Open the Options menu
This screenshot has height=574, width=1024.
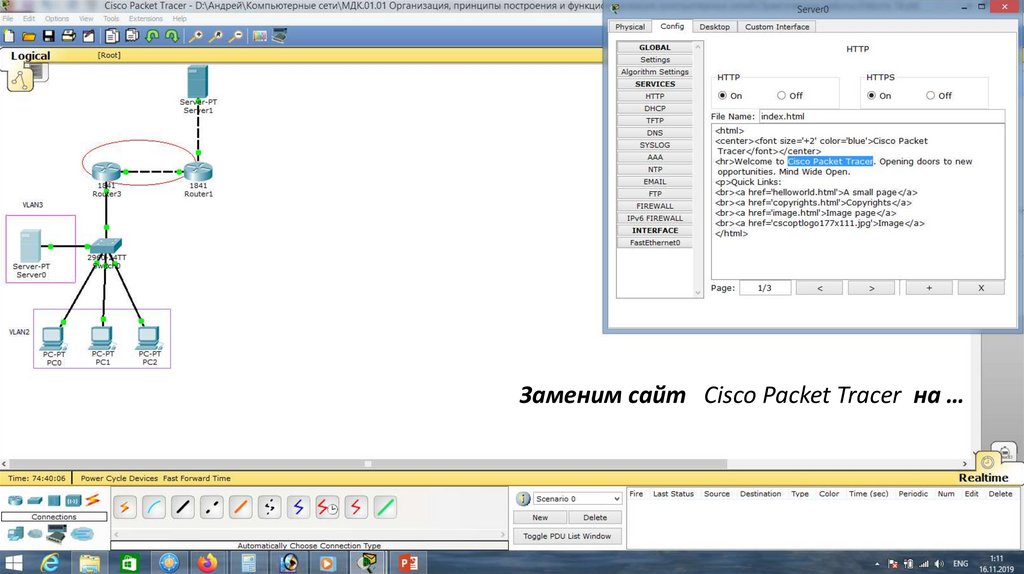pyautogui.click(x=57, y=18)
